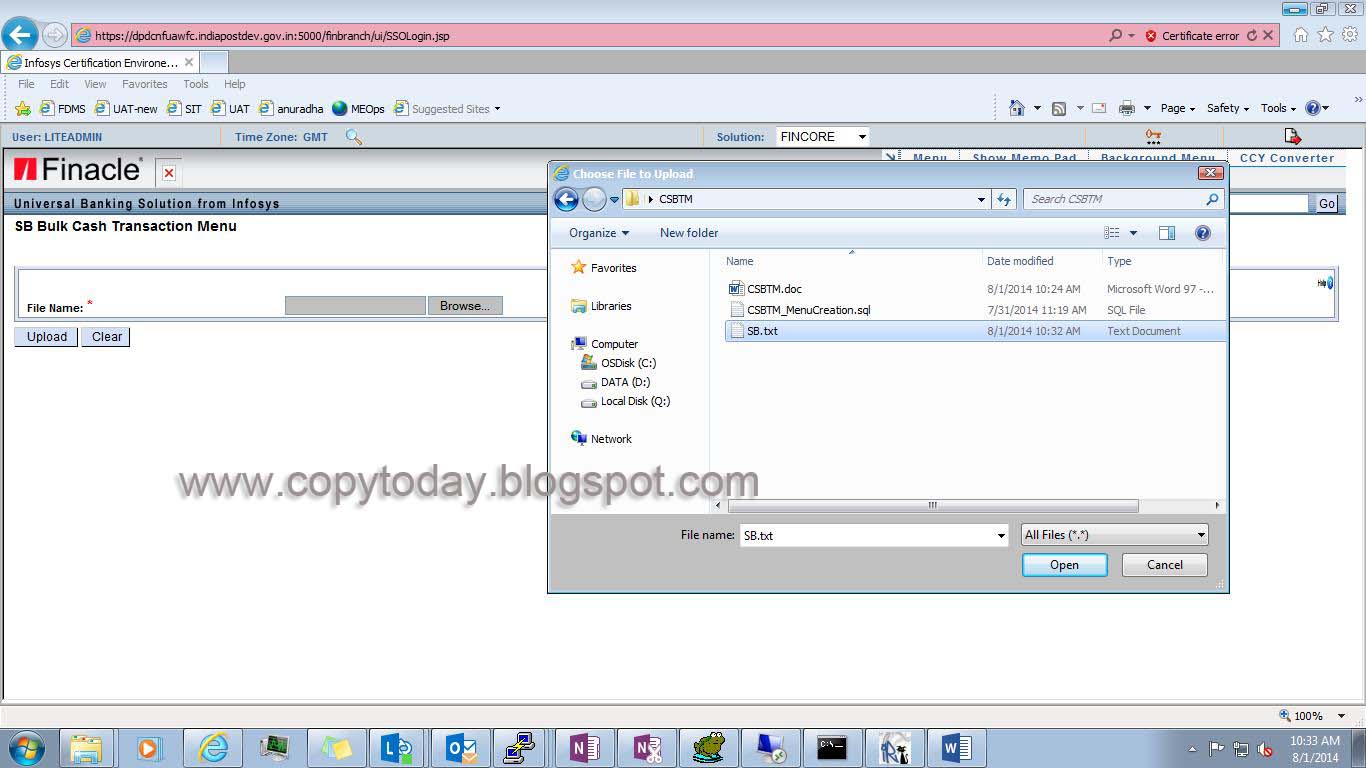Click the IE Tools gear icon top-right

pos(1350,35)
